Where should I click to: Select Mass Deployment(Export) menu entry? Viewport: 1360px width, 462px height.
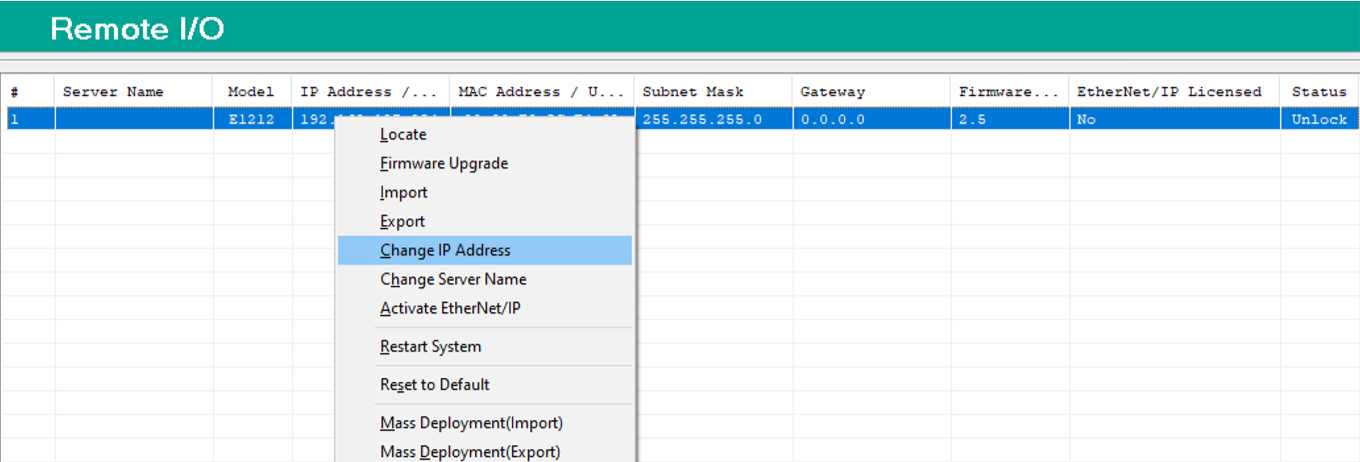(x=470, y=452)
